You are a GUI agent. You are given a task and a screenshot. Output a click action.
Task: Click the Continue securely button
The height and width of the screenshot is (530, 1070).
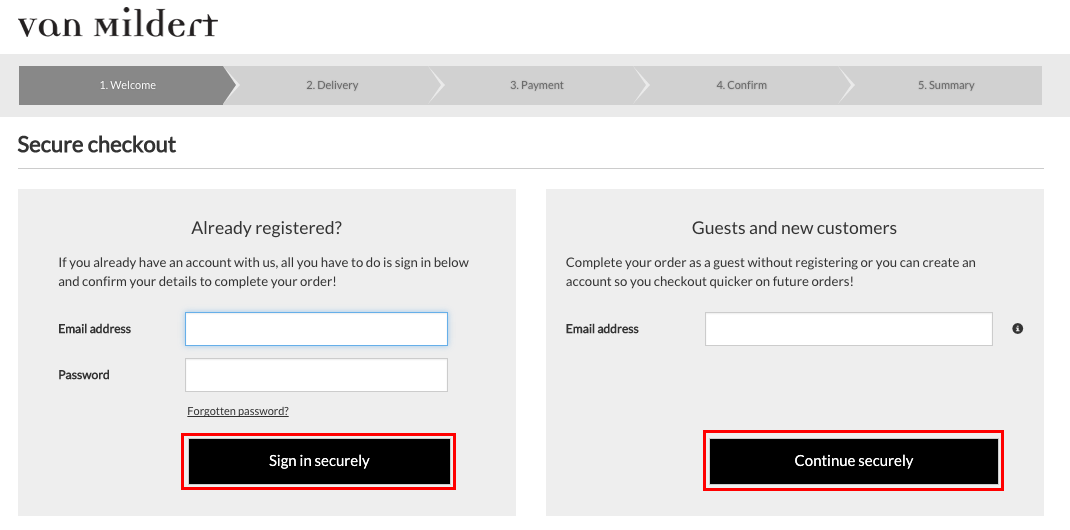tap(854, 461)
